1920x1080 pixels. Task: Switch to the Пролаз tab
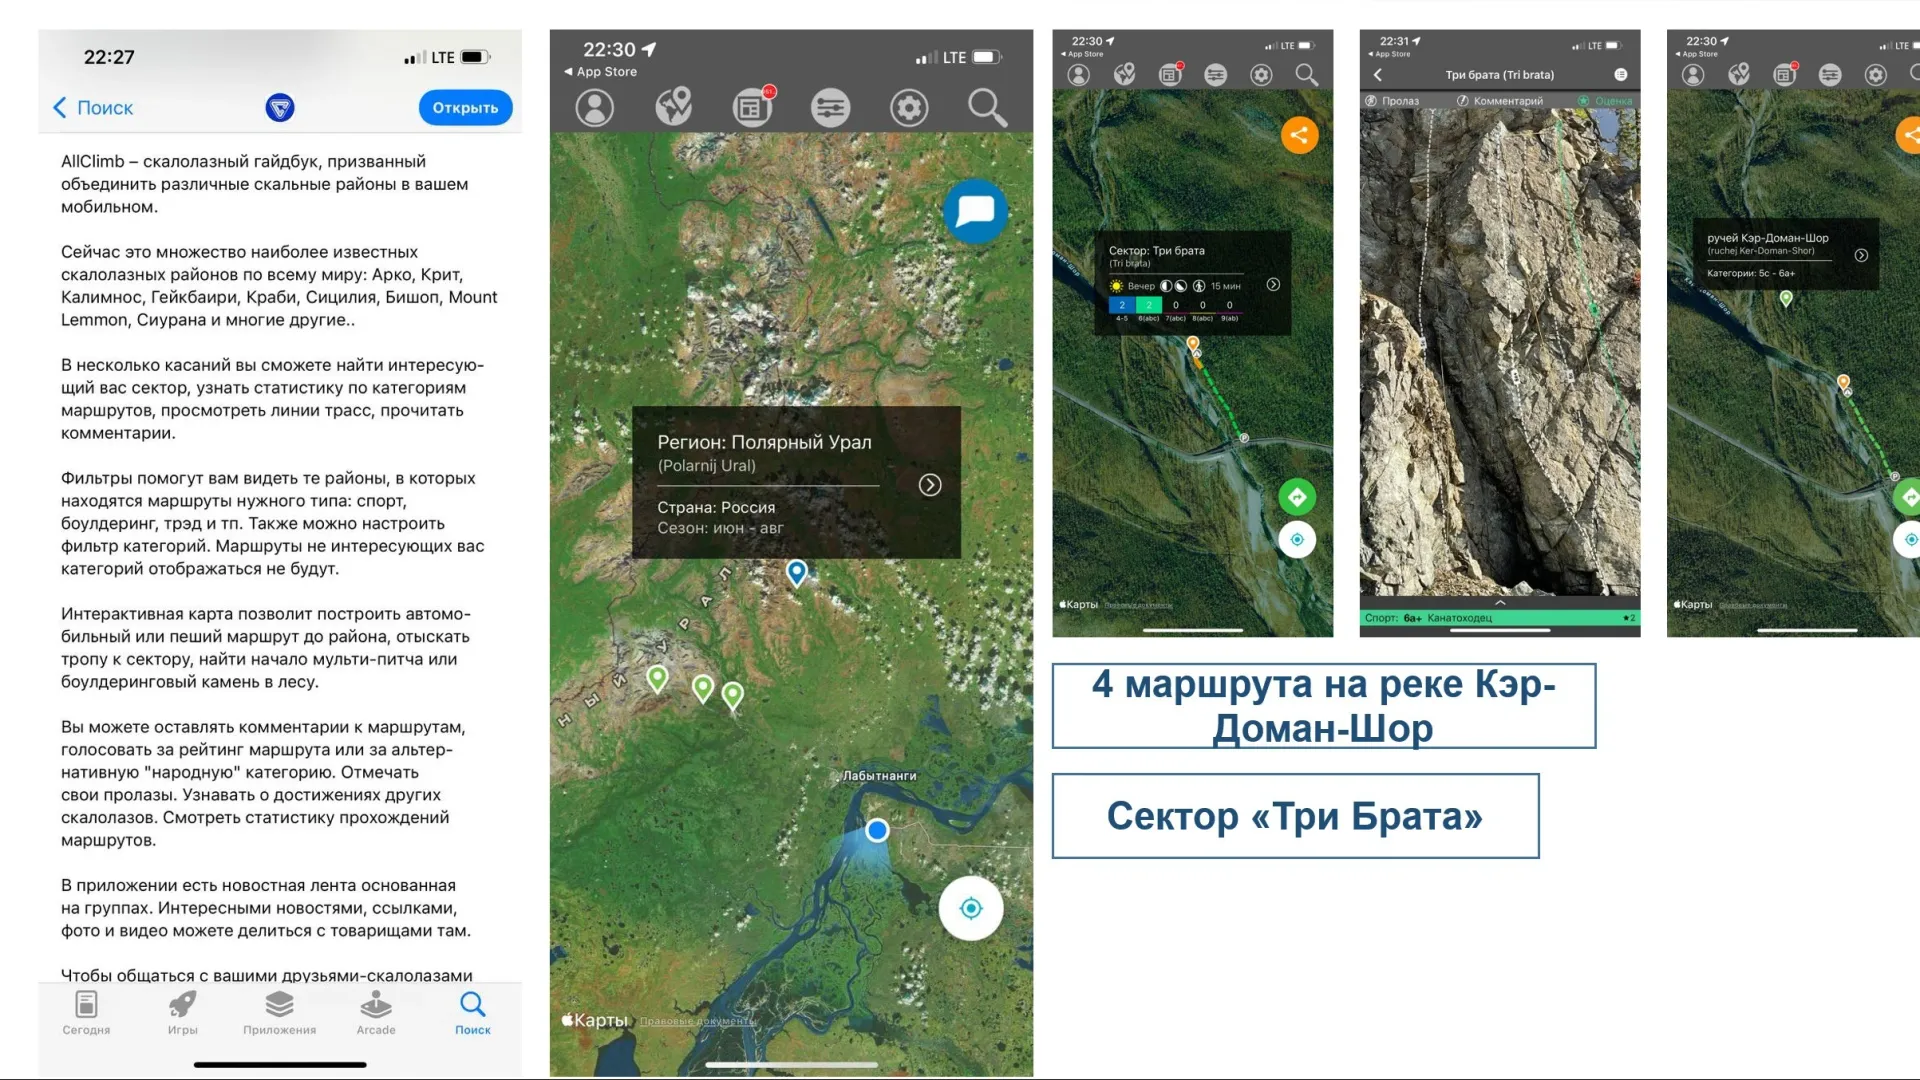pyautogui.click(x=1393, y=101)
